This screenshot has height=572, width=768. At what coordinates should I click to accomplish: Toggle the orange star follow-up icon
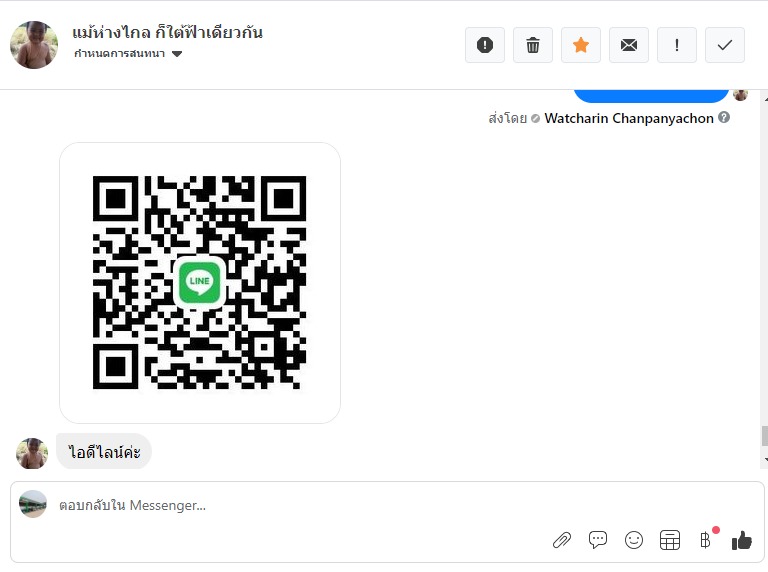[581, 45]
